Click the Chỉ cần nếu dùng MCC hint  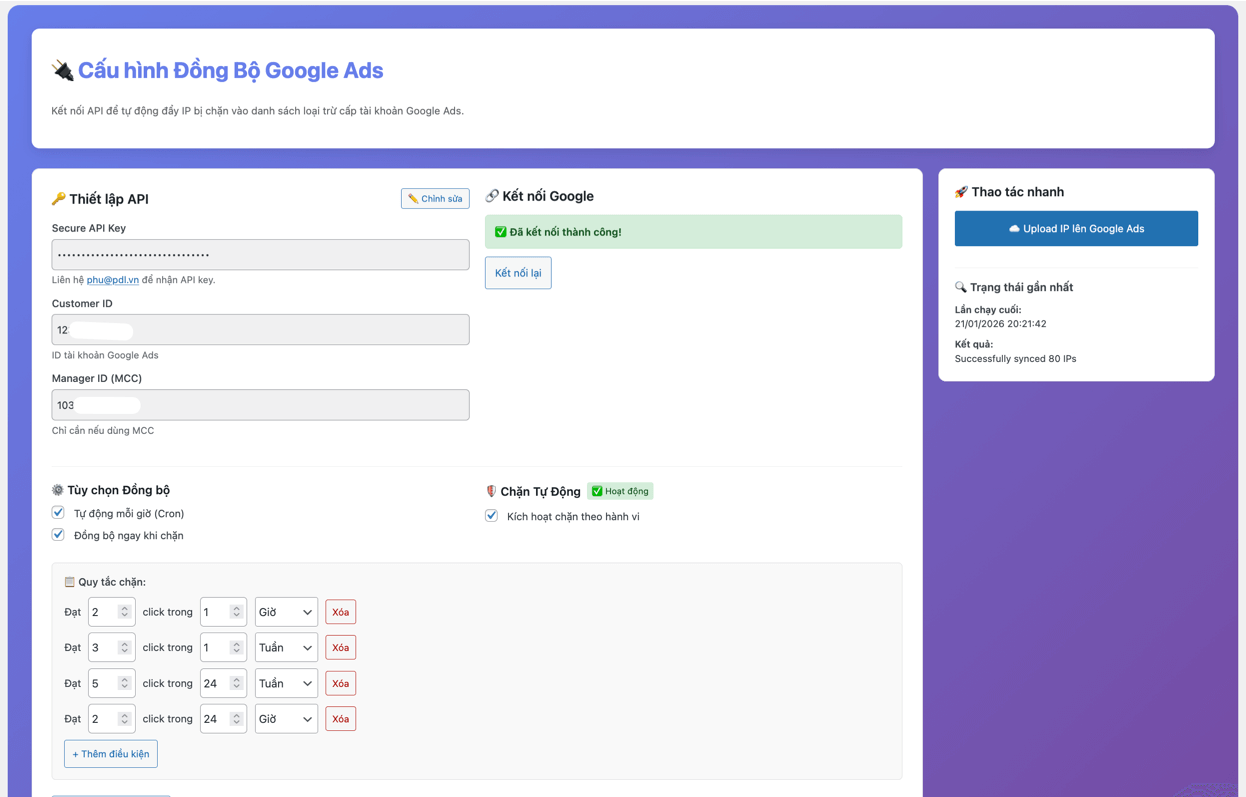pyautogui.click(x=103, y=431)
